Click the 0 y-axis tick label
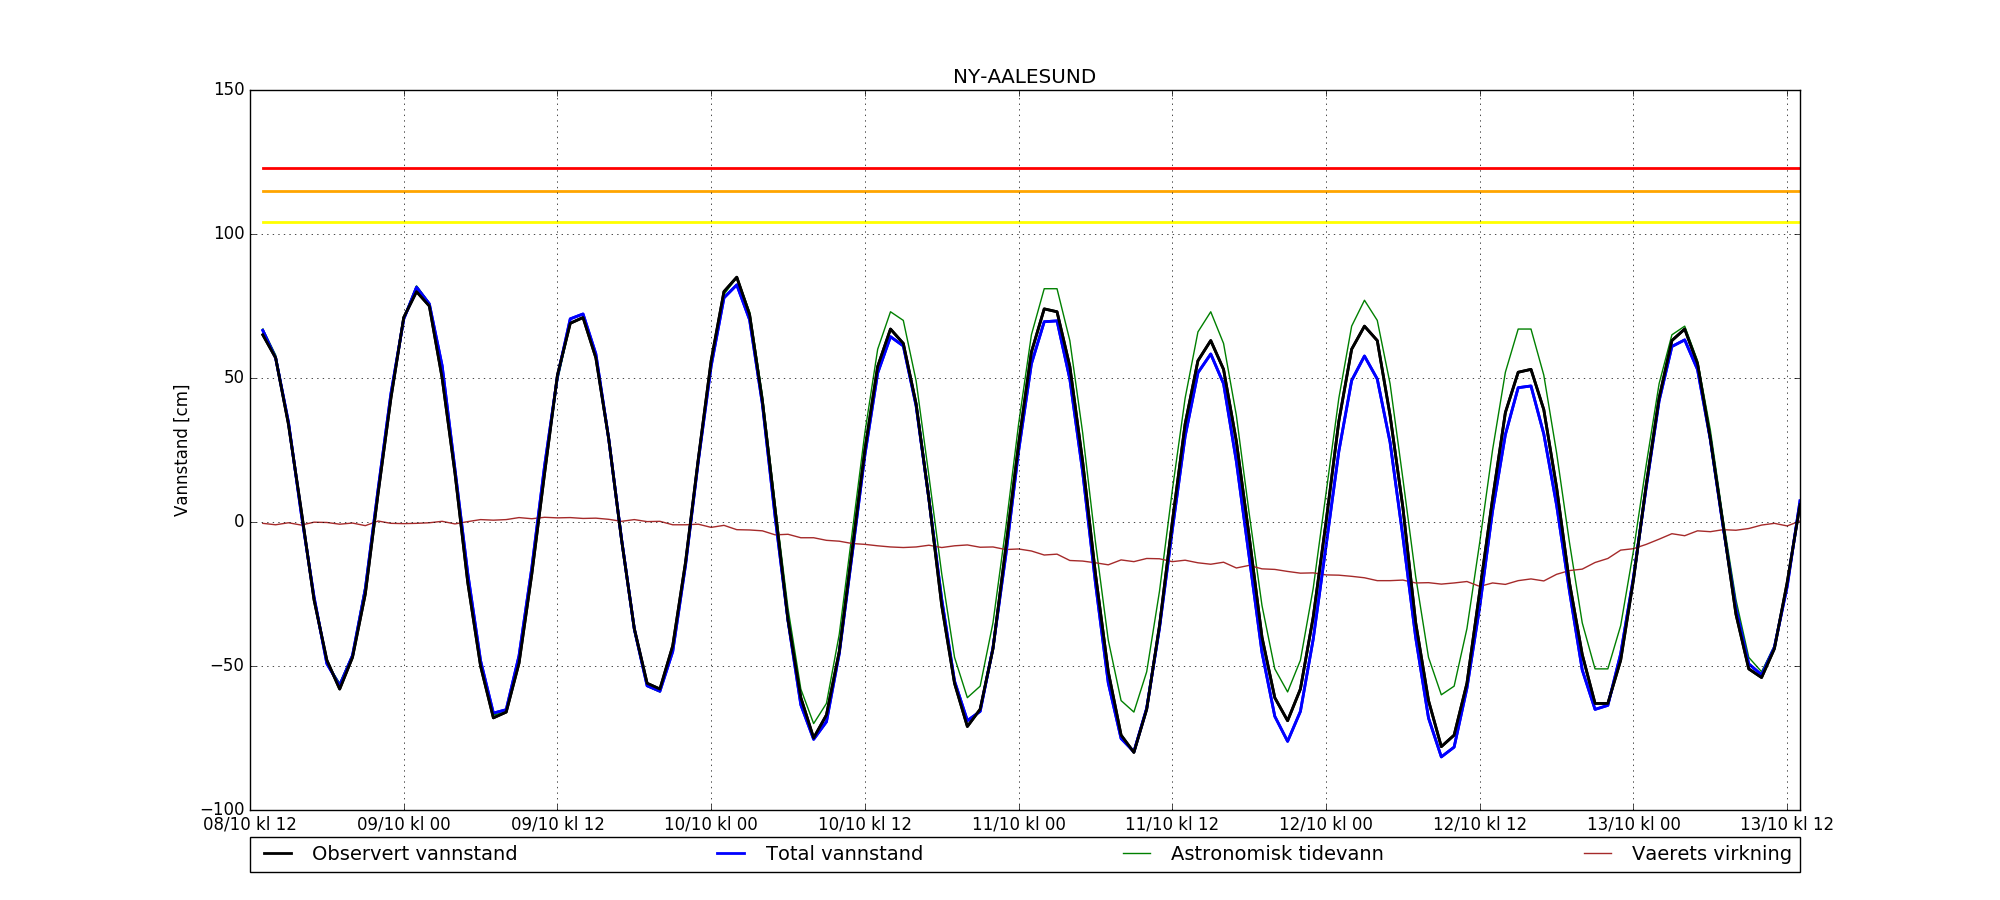This screenshot has width=2000, height=900. 239,522
